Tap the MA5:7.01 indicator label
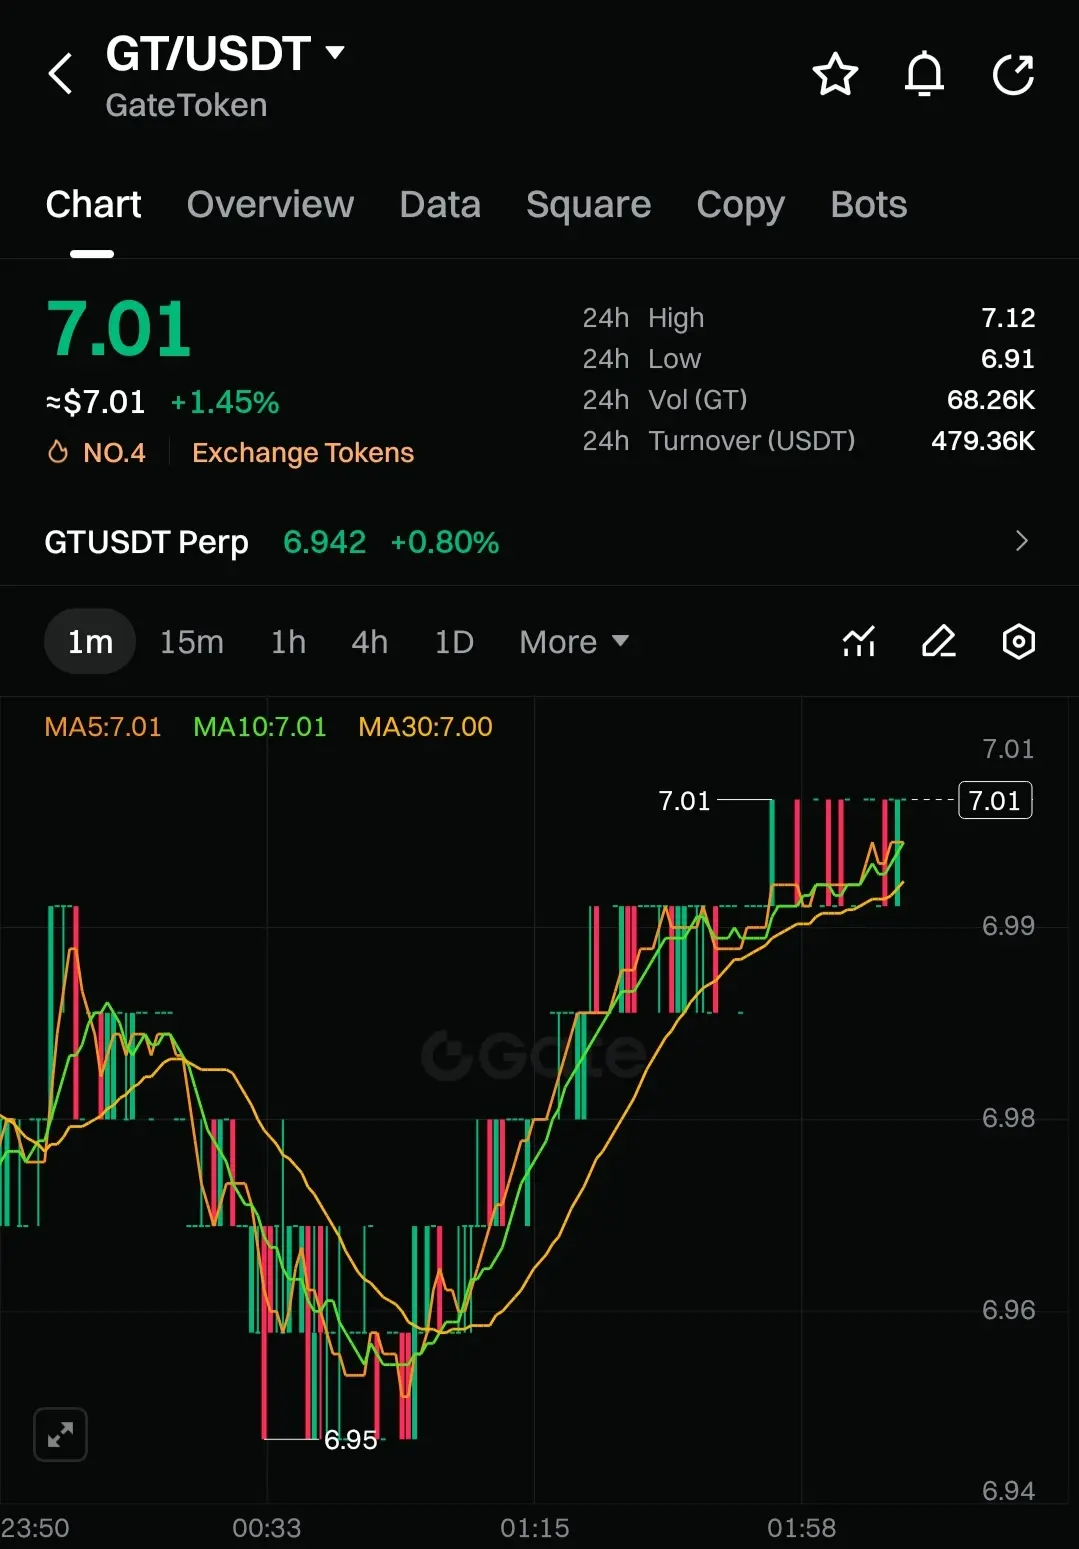Image resolution: width=1079 pixels, height=1549 pixels. tap(103, 726)
